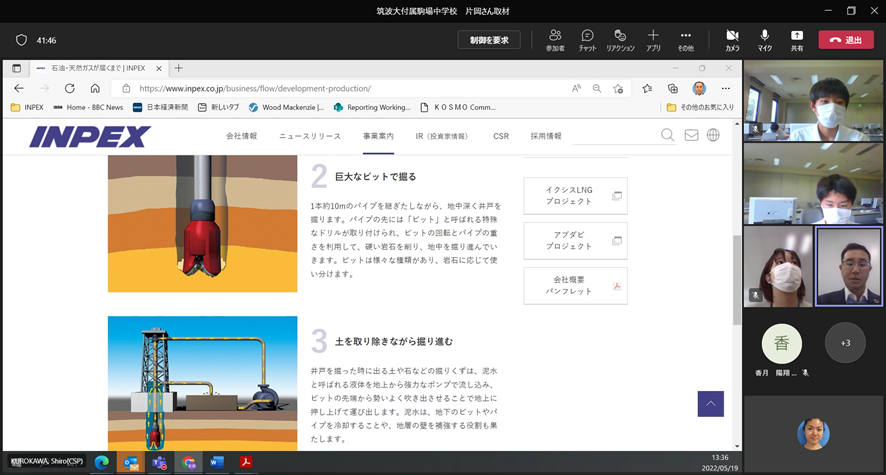Close the INPEX browser tab
This screenshot has width=886, height=475.
(x=159, y=68)
